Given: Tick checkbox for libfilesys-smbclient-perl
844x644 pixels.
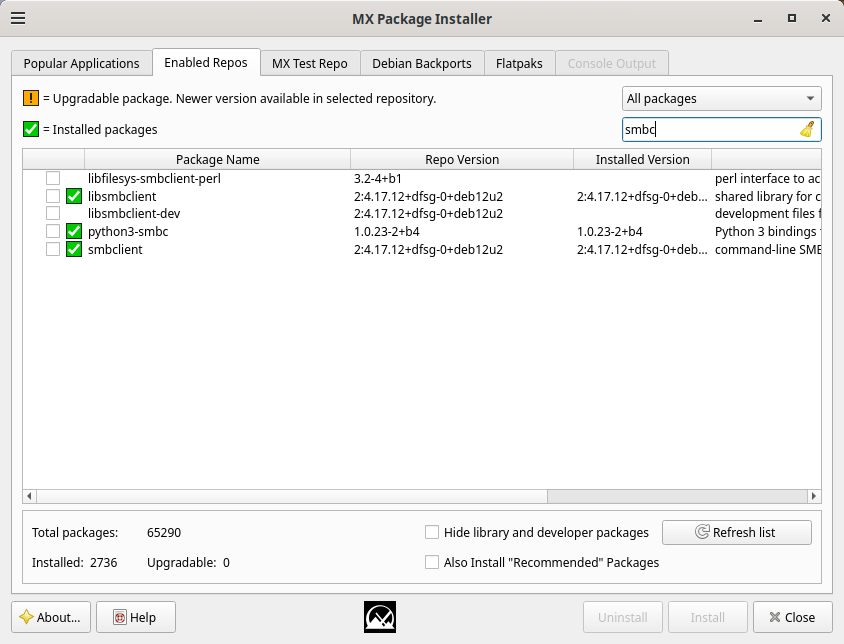Looking at the screenshot, I should pyautogui.click(x=53, y=178).
